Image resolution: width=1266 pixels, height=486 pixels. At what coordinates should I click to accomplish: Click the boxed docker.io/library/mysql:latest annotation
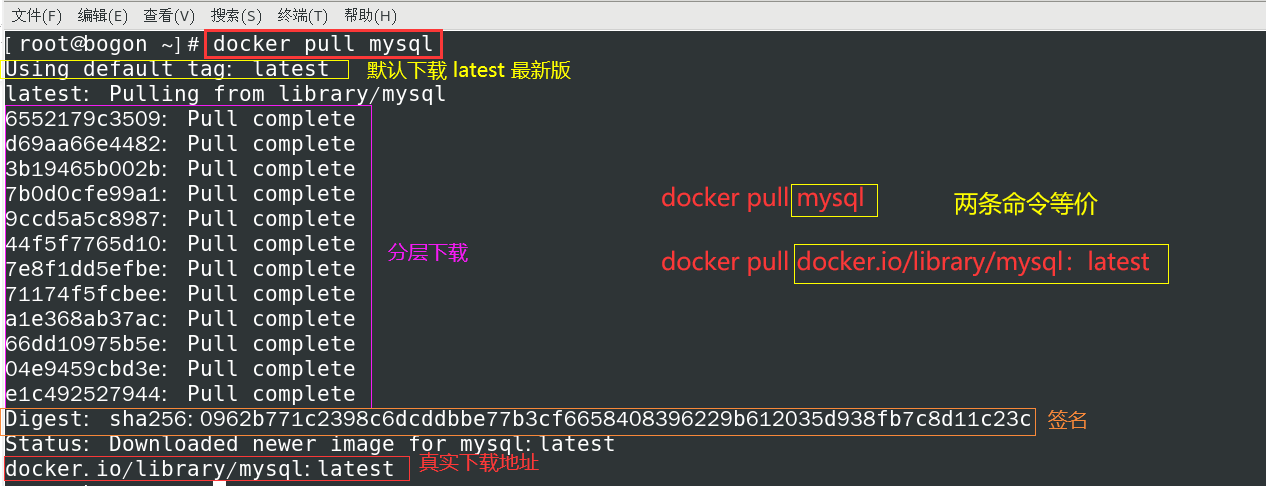click(981, 263)
